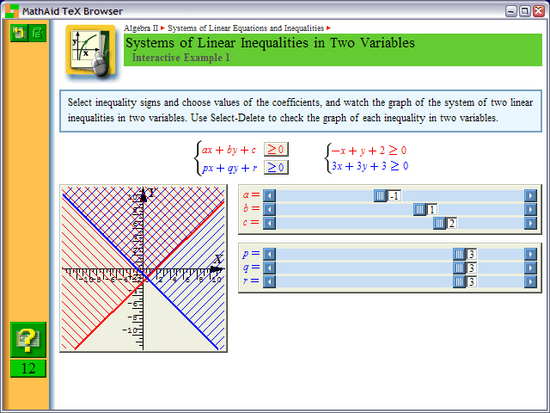Click the red formula ax + by + c

click(x=229, y=150)
